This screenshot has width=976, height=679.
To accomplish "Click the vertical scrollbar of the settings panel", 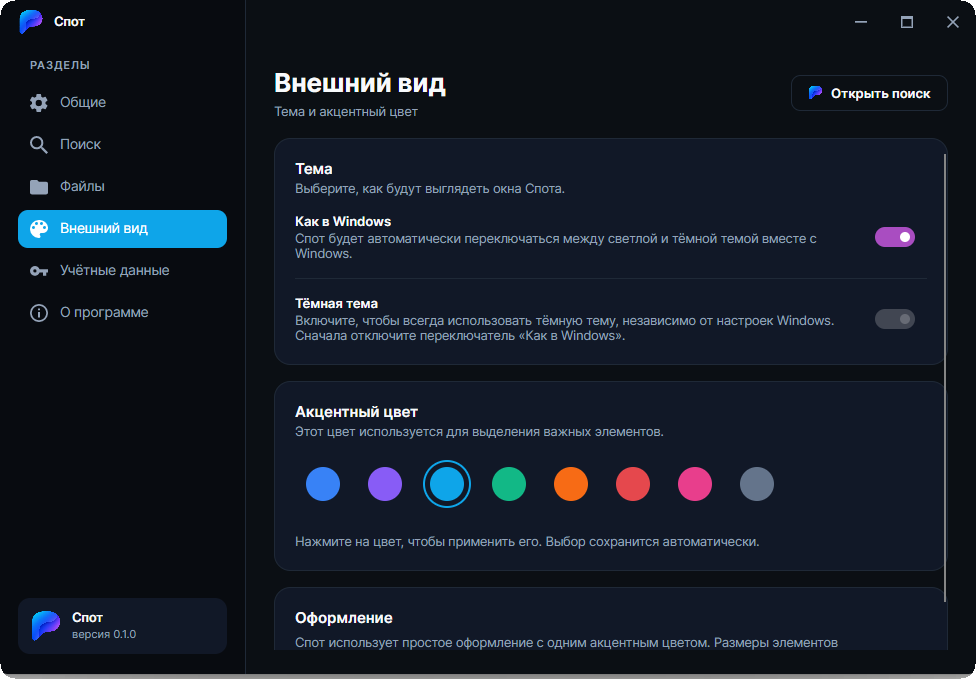I will point(945,378).
